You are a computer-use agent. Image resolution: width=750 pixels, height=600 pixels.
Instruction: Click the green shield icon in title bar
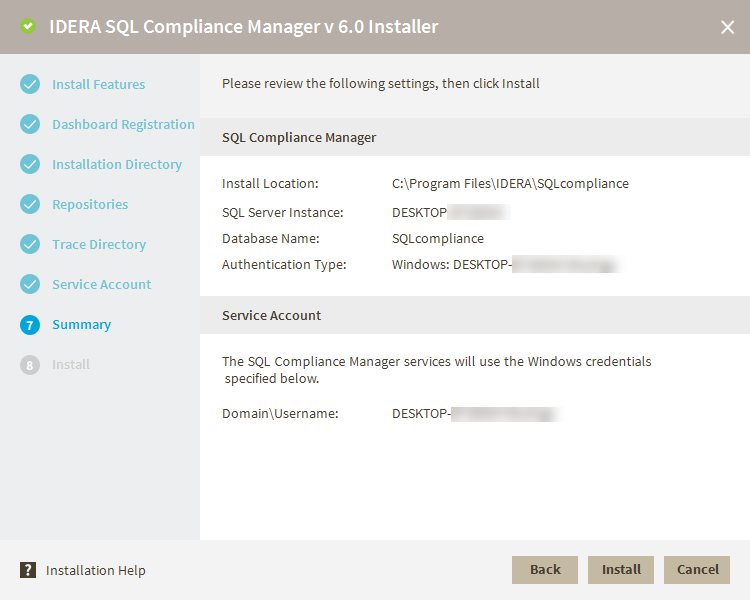pos(28,27)
